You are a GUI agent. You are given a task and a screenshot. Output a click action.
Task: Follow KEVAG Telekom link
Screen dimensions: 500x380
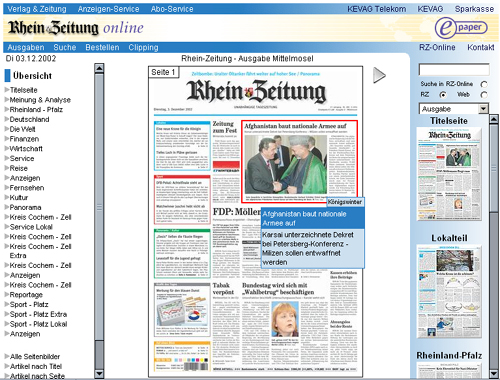(377, 9)
